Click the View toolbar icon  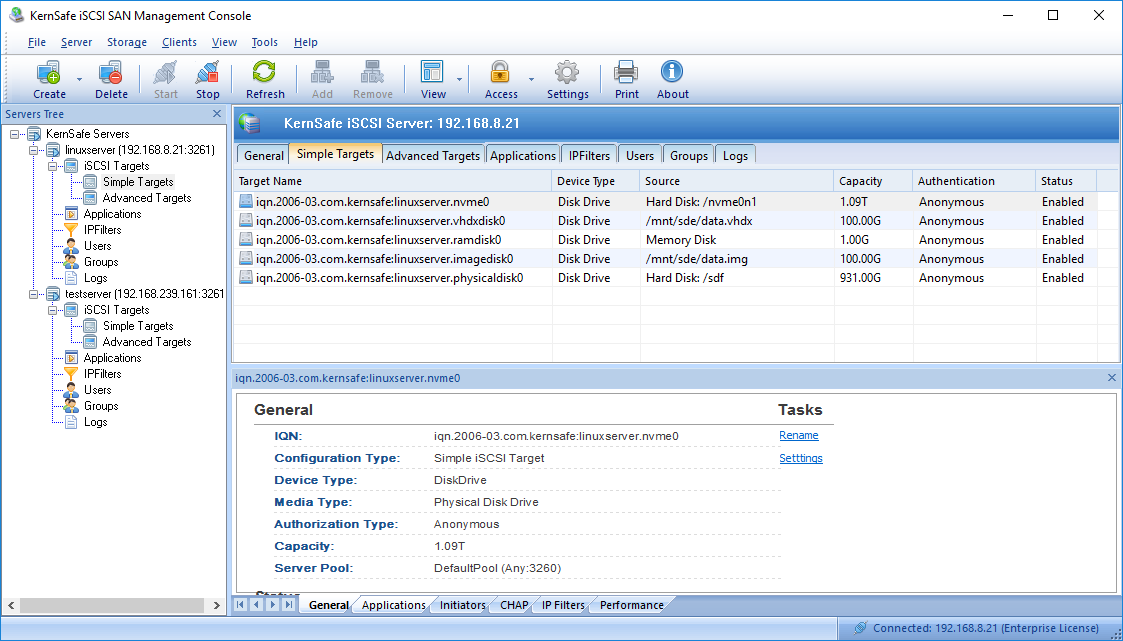pos(433,72)
